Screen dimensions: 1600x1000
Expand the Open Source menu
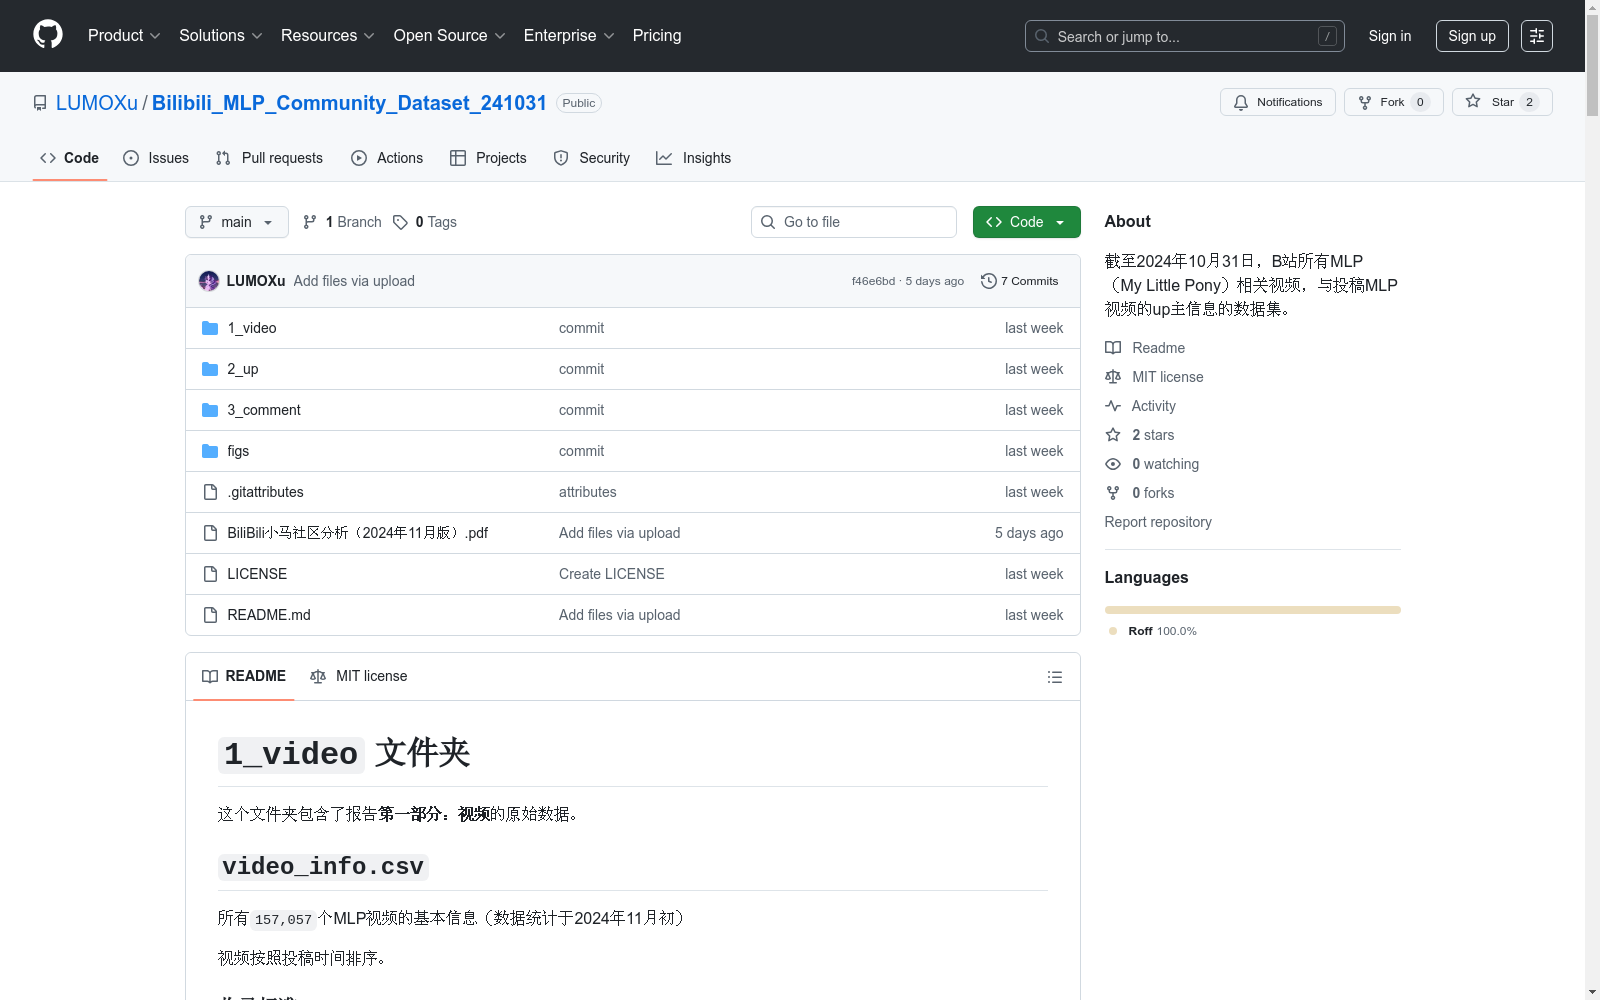(x=450, y=35)
